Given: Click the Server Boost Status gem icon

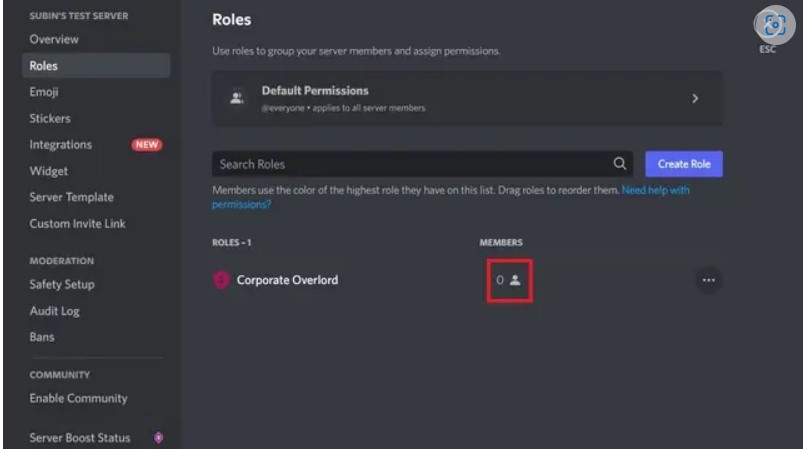Looking at the screenshot, I should pos(157,438).
